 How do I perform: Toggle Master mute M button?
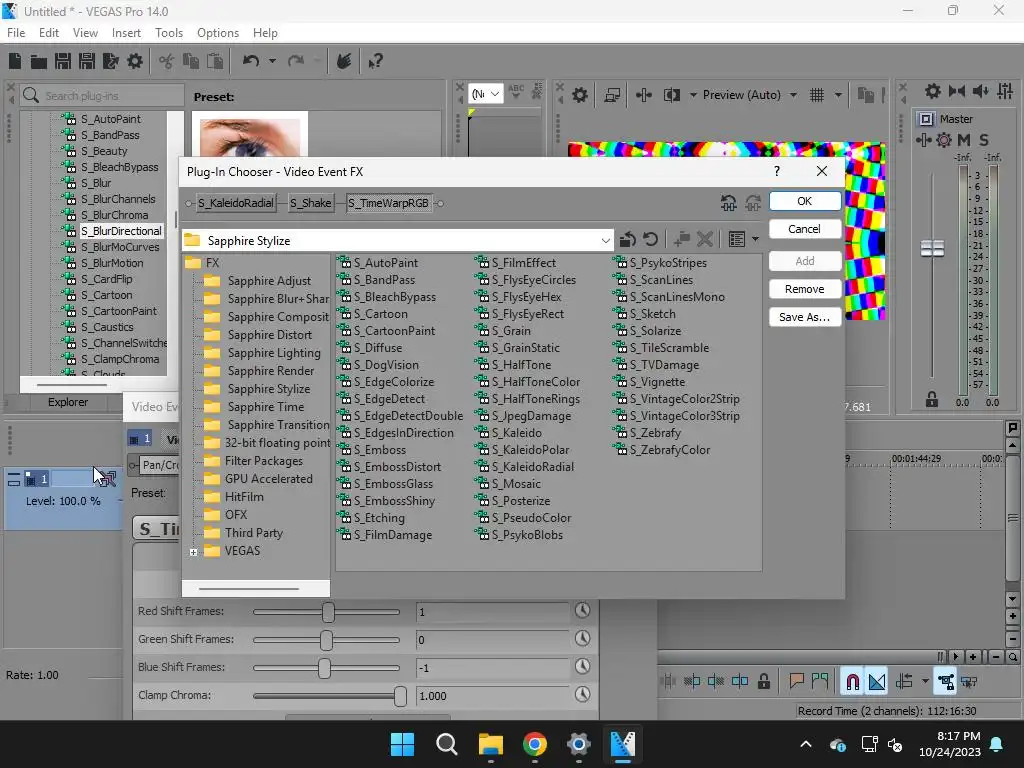pos(963,140)
